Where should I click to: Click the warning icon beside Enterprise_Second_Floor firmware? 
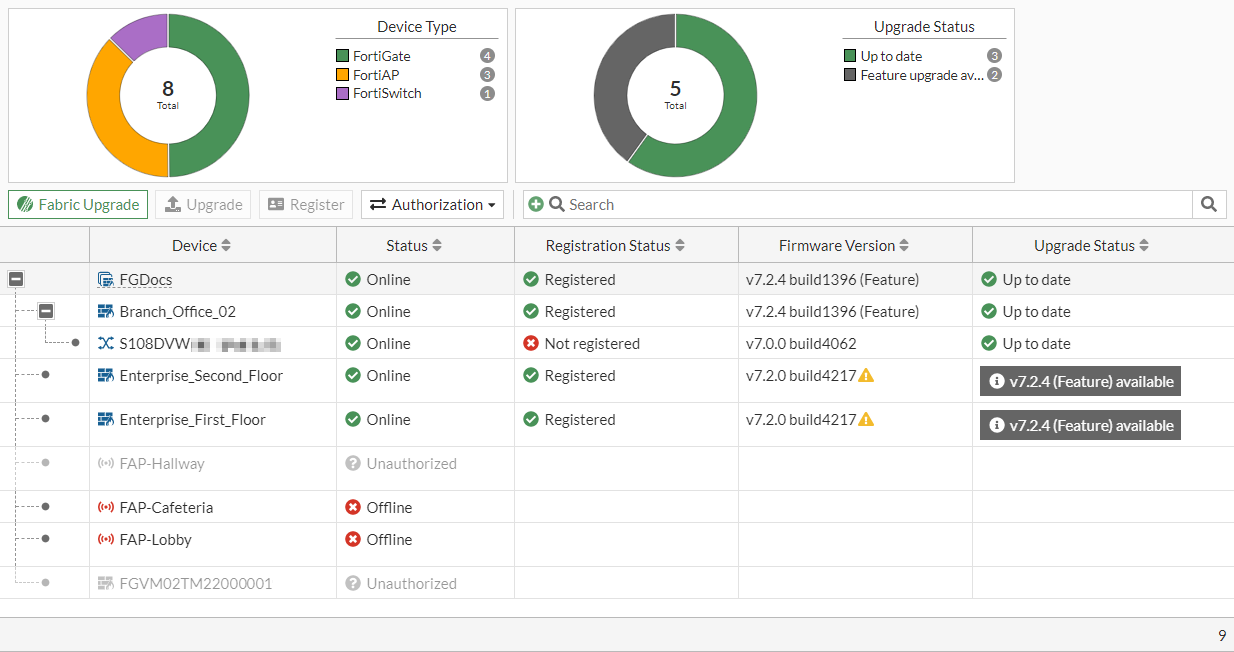pyautogui.click(x=866, y=376)
